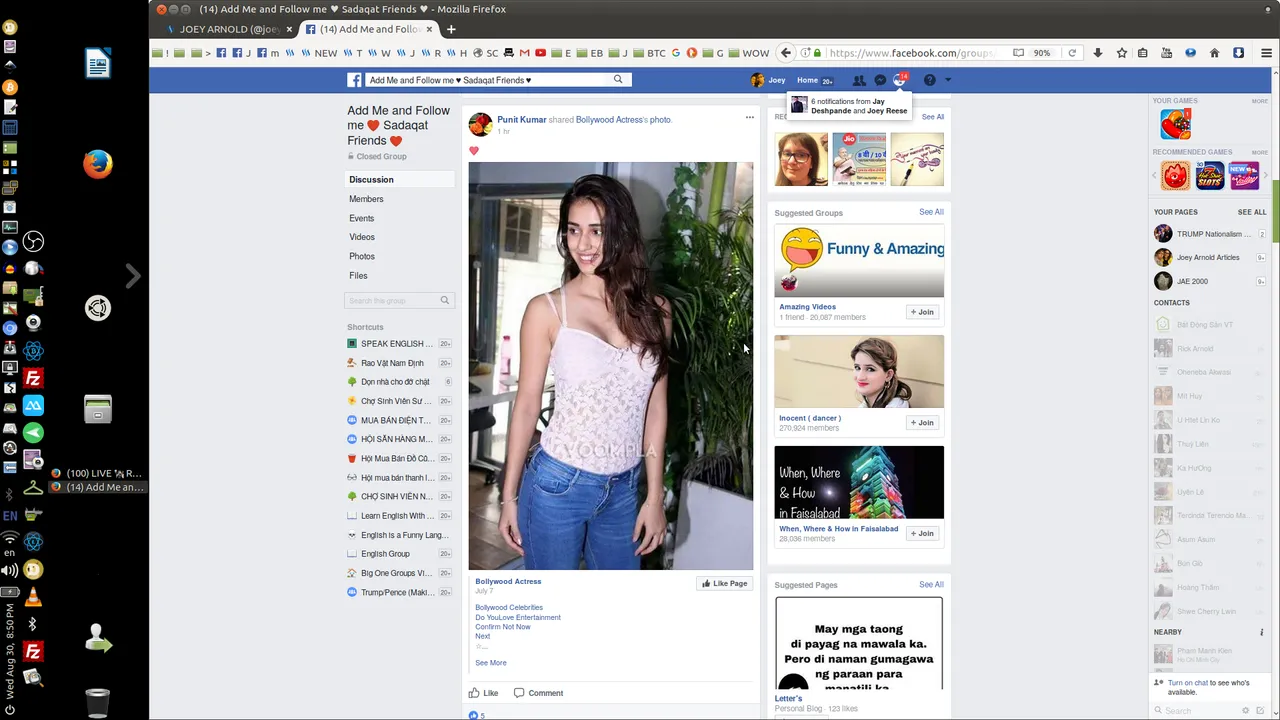Open Firefox home icon in toolbar

click(1214, 53)
